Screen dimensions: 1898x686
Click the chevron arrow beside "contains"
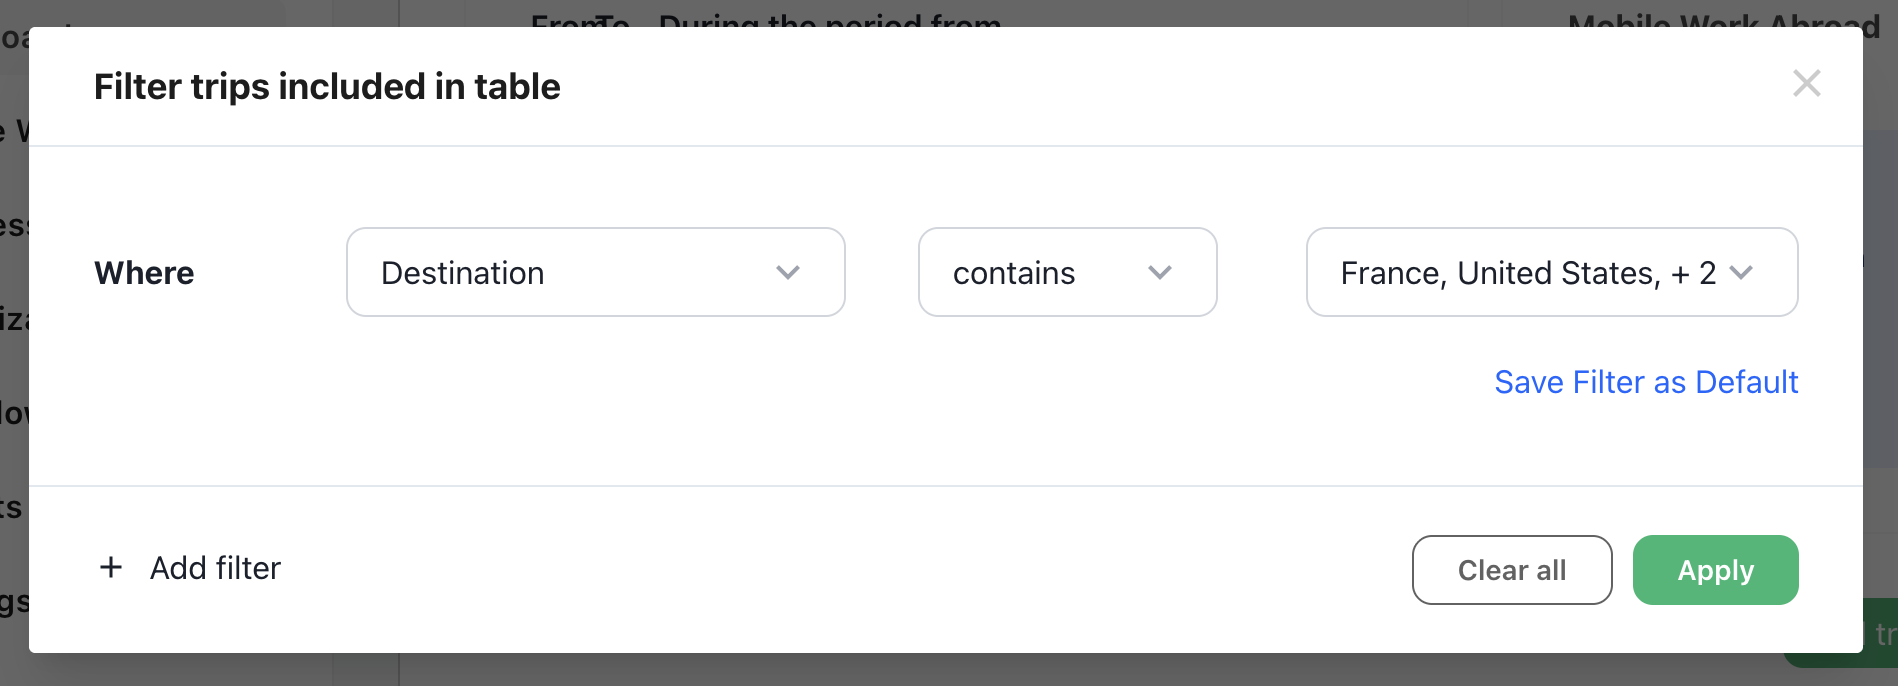coord(1160,272)
